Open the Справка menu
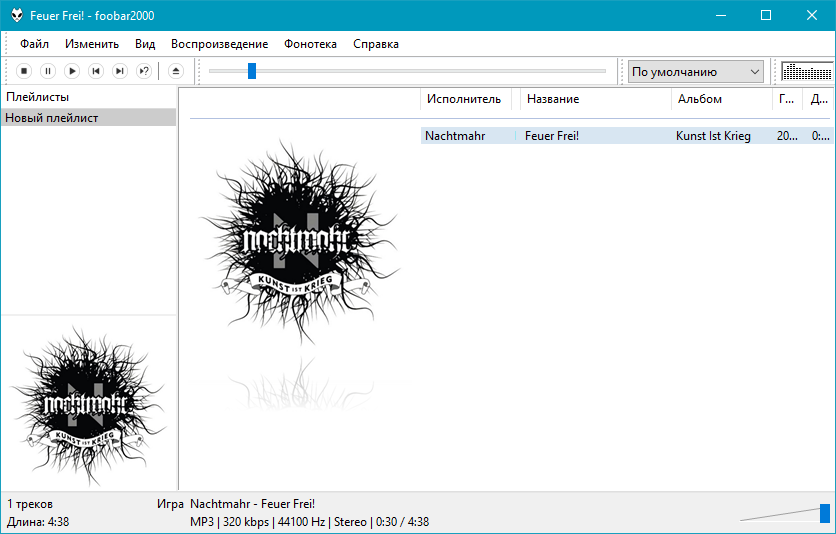The width and height of the screenshot is (836, 534). click(376, 44)
